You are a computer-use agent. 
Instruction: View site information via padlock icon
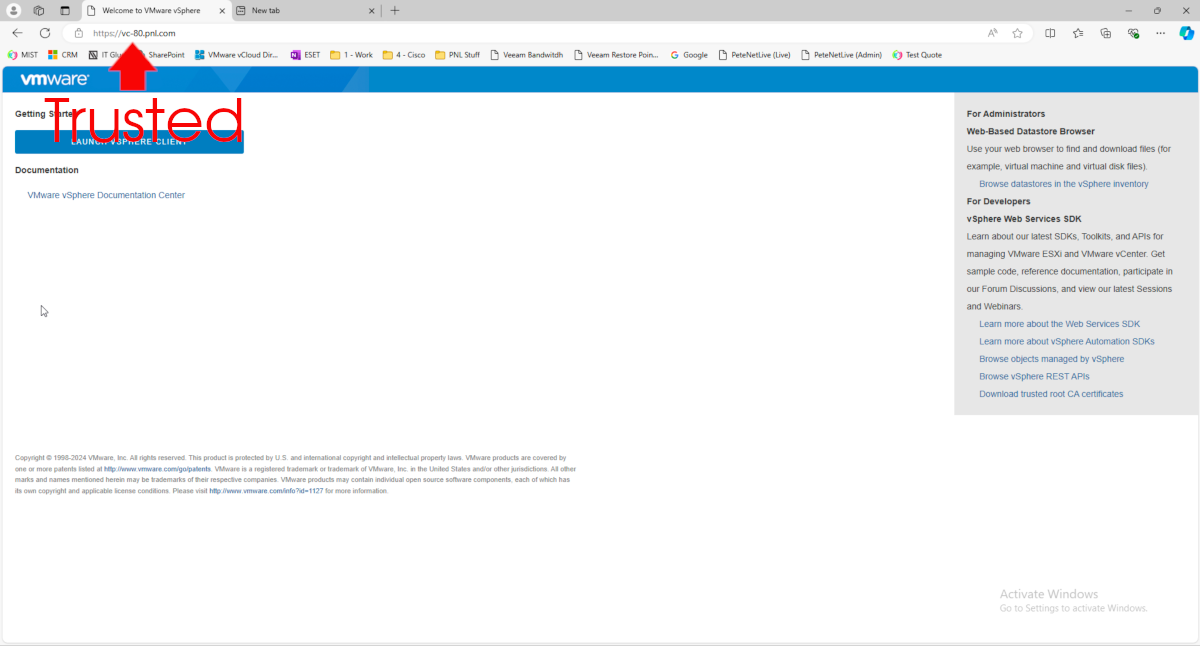coord(79,33)
